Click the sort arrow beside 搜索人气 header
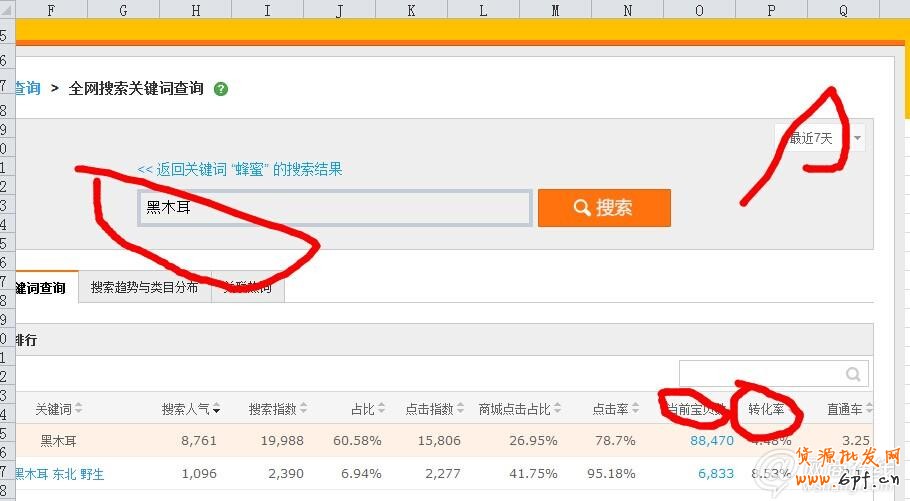 217,409
